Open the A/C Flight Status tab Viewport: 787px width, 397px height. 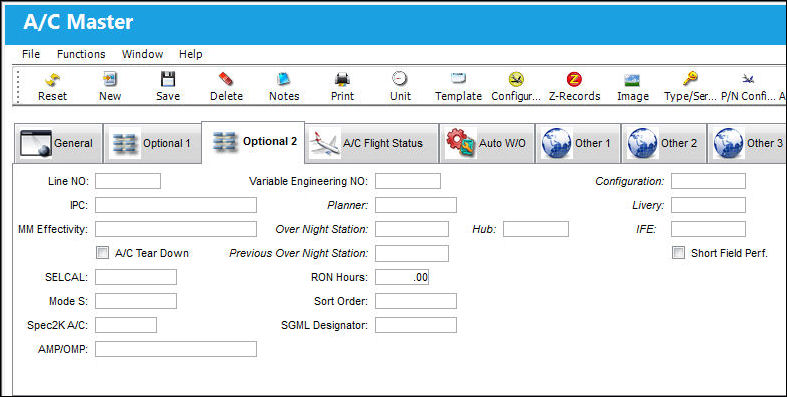point(371,144)
